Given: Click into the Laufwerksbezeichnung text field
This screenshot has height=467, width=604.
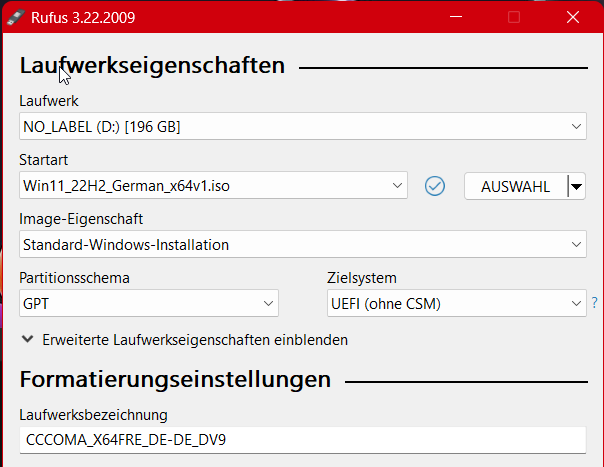Looking at the screenshot, I should 302,440.
